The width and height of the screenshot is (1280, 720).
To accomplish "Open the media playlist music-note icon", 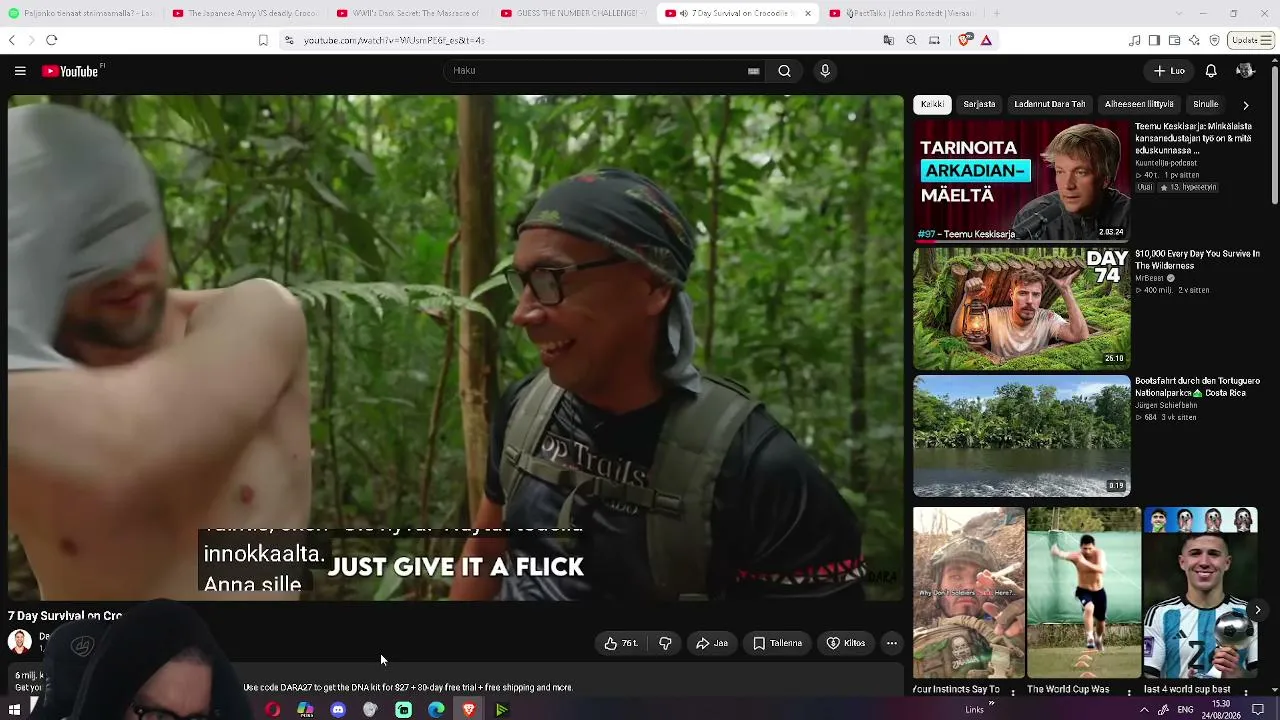I will click(x=1134, y=40).
